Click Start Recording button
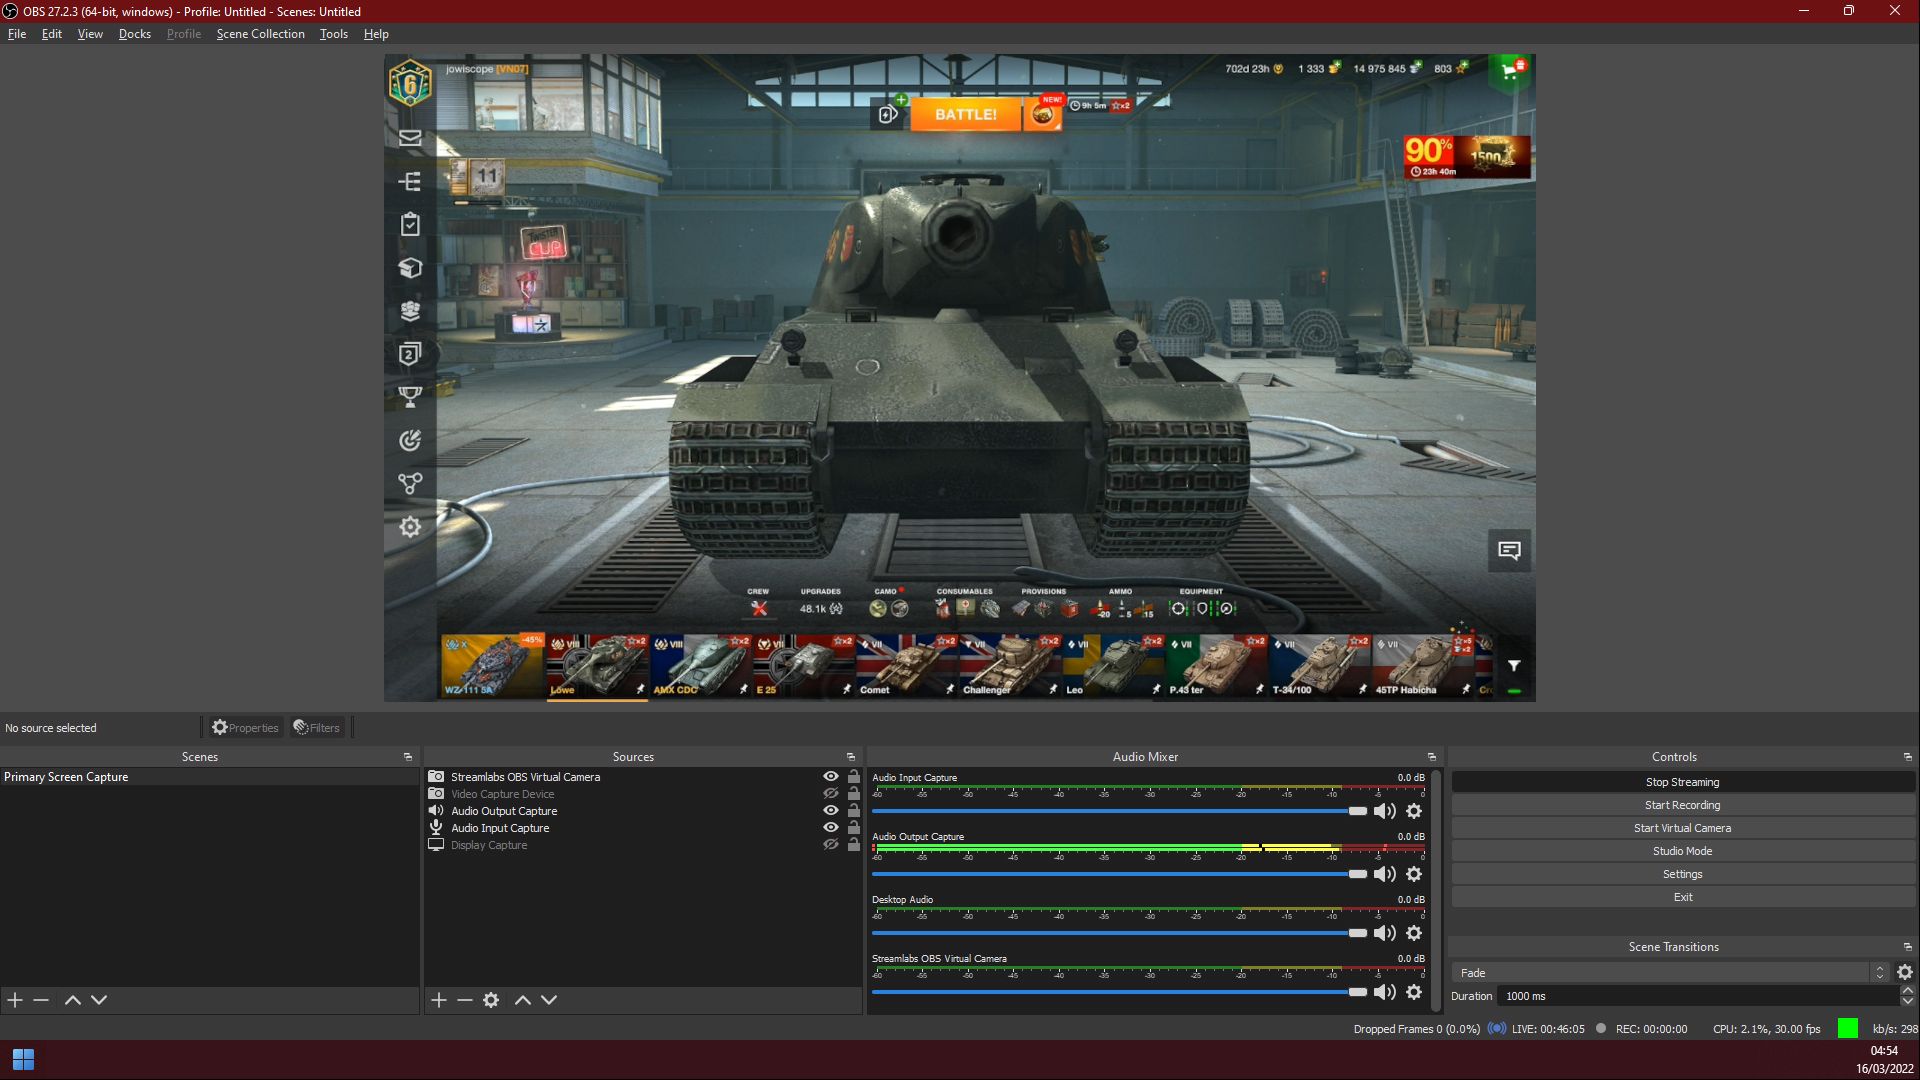Screen dimensions: 1920x1080 (1683, 805)
